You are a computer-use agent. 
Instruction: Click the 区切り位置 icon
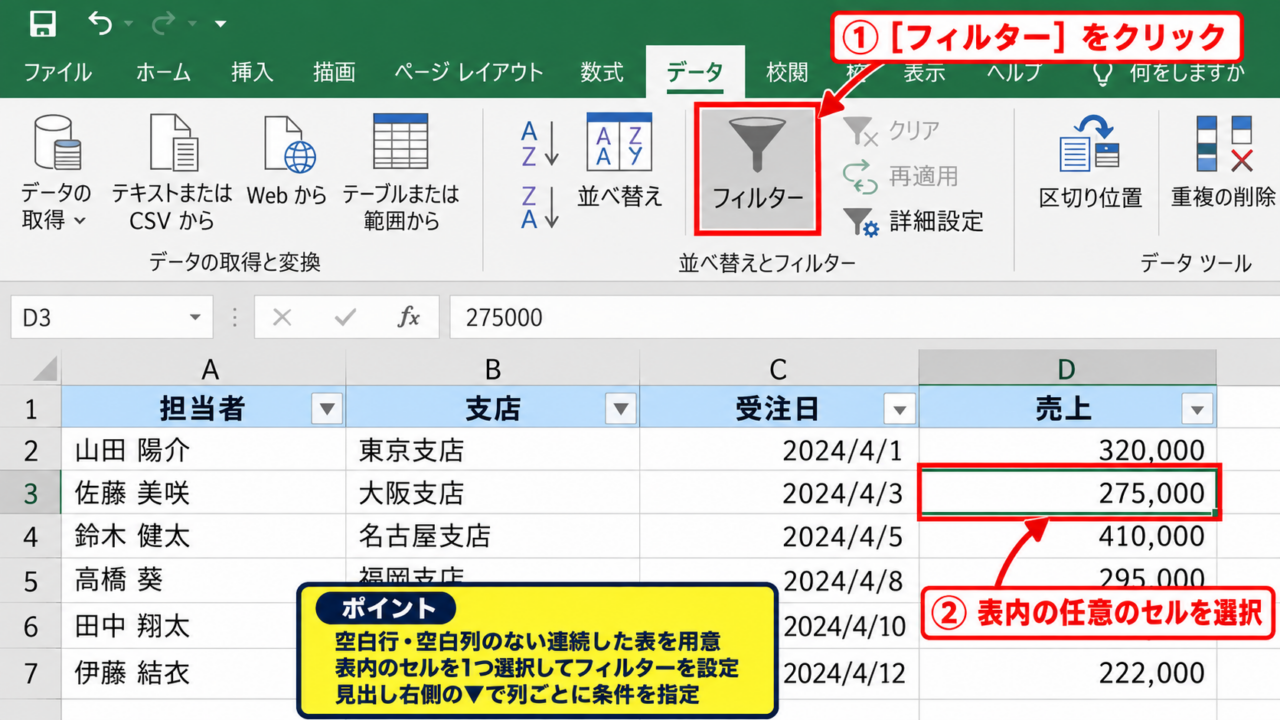(1089, 144)
